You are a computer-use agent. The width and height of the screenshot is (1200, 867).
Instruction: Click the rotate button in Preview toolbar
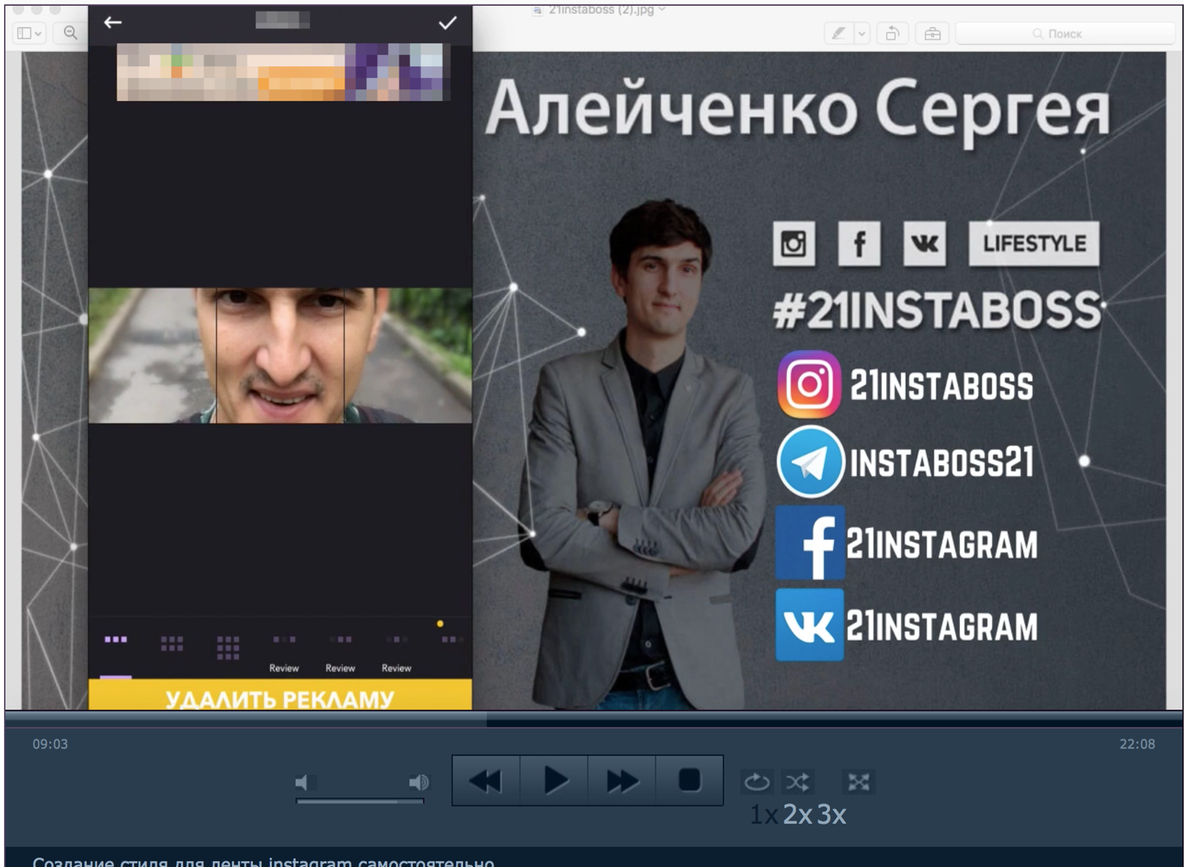(x=891, y=33)
